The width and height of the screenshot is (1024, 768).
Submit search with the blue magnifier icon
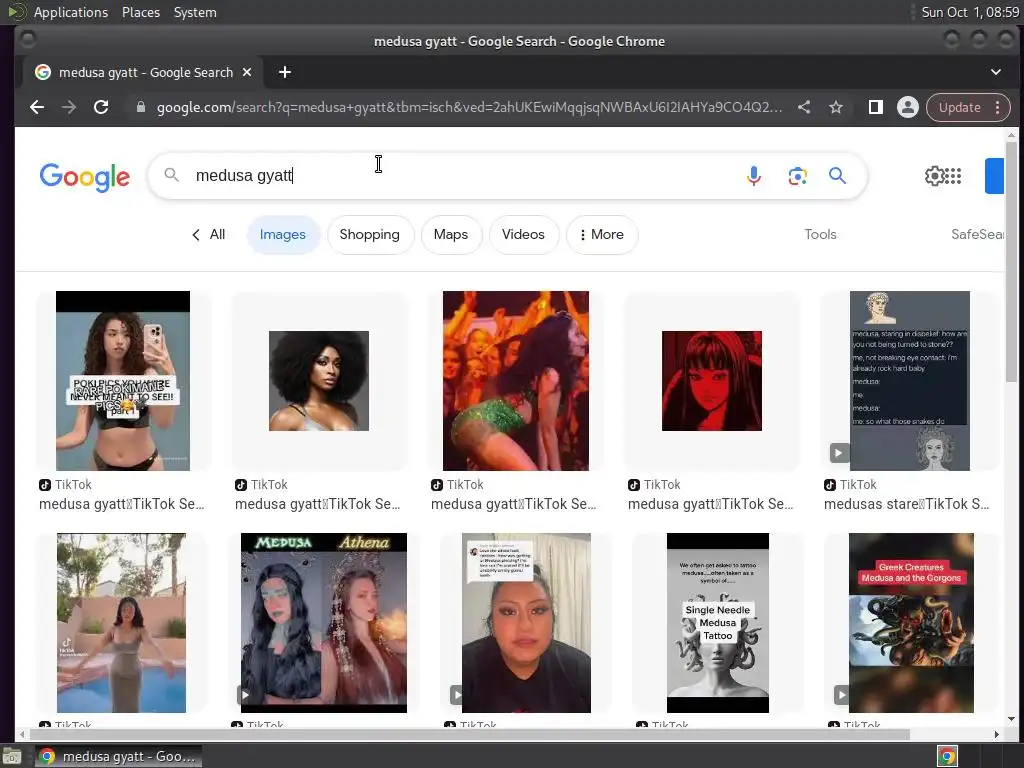837,176
